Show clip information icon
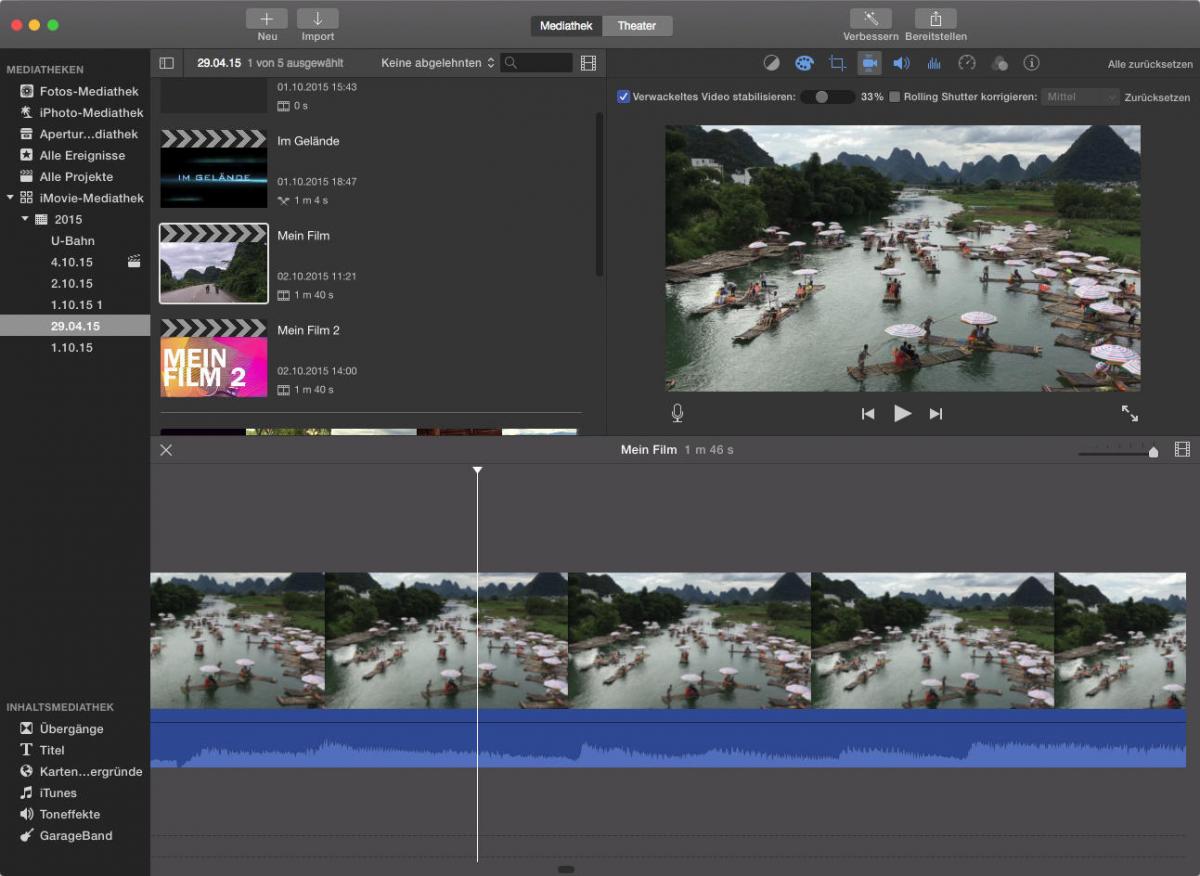 [1031, 63]
